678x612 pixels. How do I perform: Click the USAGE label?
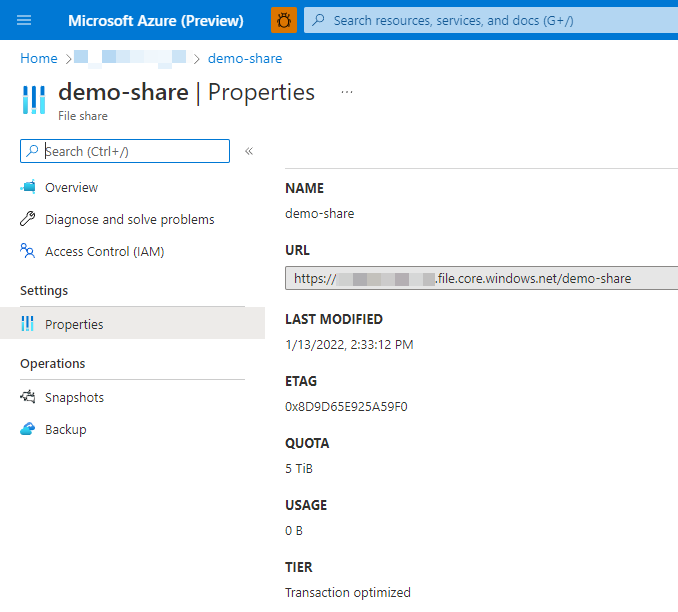click(306, 505)
